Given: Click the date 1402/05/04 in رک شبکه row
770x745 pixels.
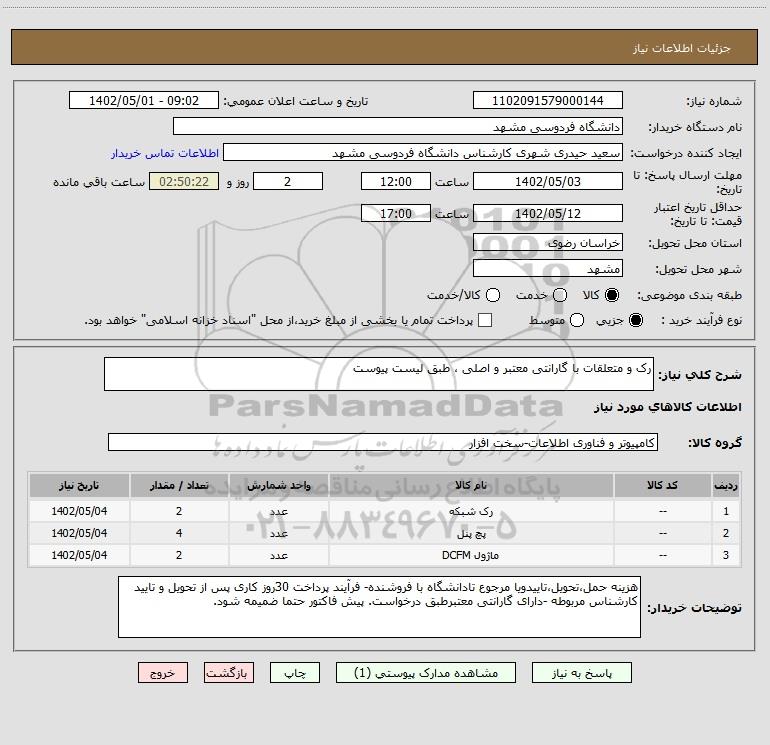Looking at the screenshot, I should (x=79, y=511).
